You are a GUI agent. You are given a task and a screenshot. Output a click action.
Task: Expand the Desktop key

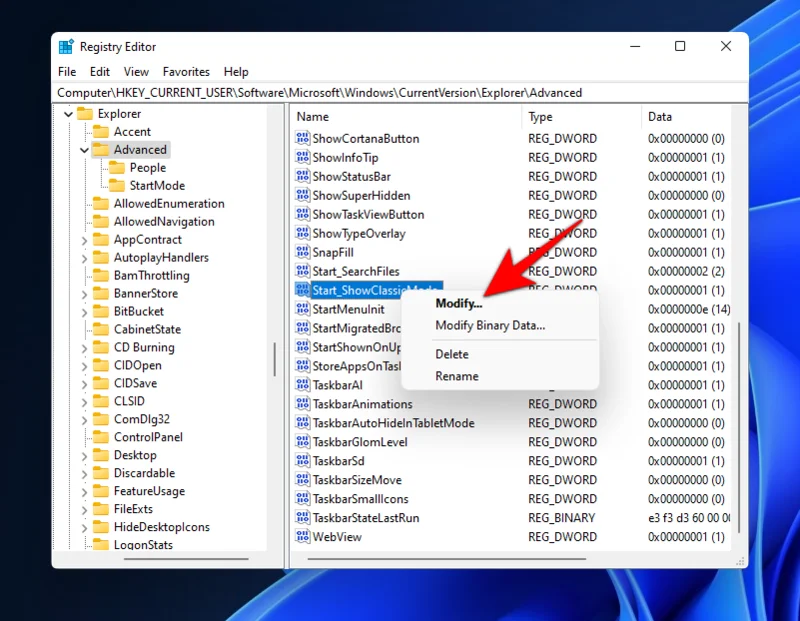tap(86, 455)
